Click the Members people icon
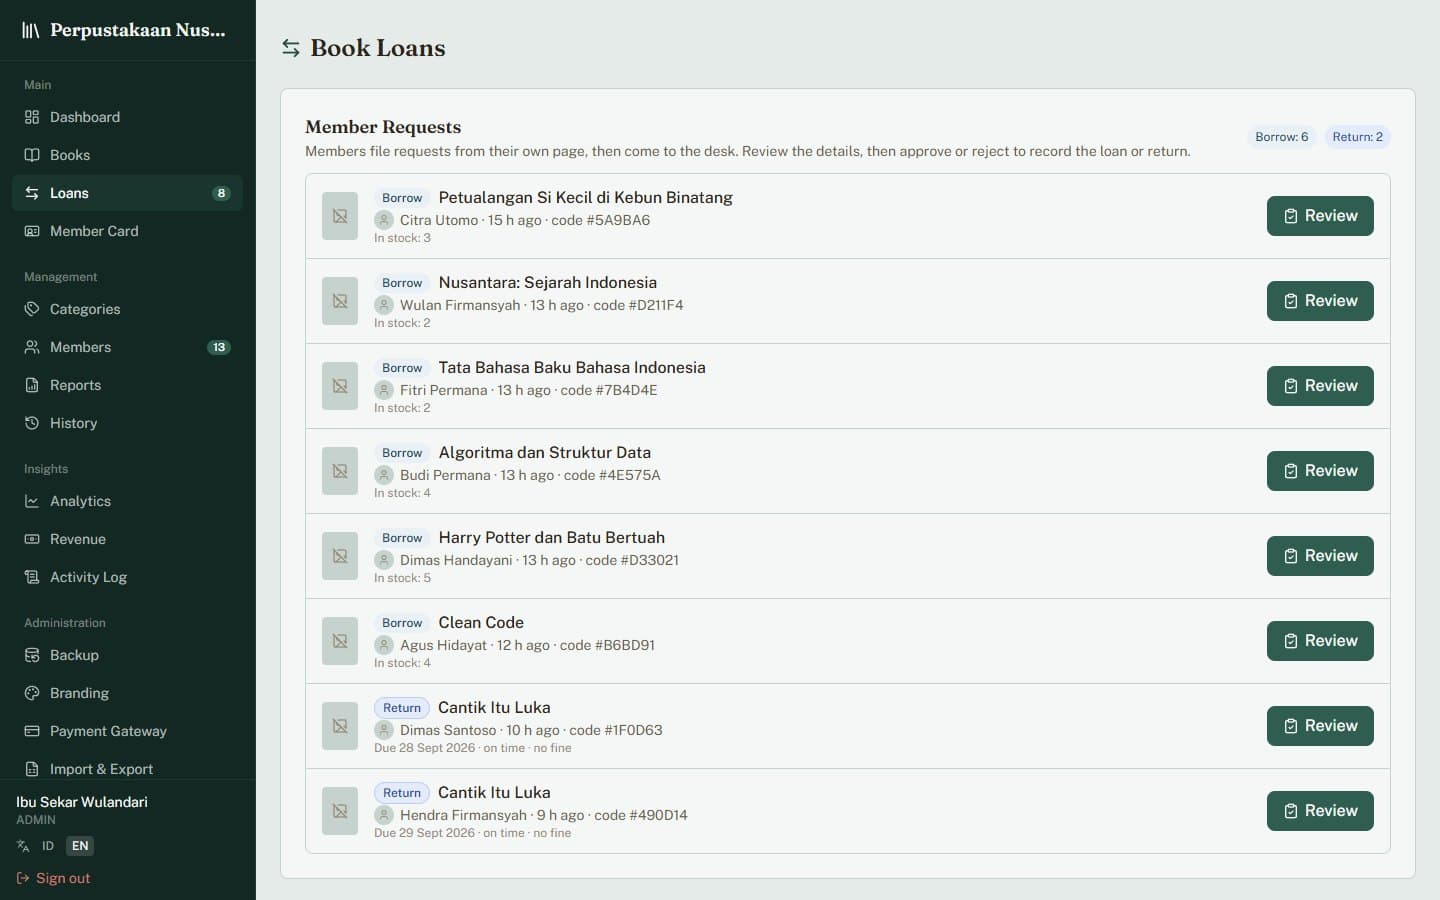1440x900 pixels. (x=32, y=347)
